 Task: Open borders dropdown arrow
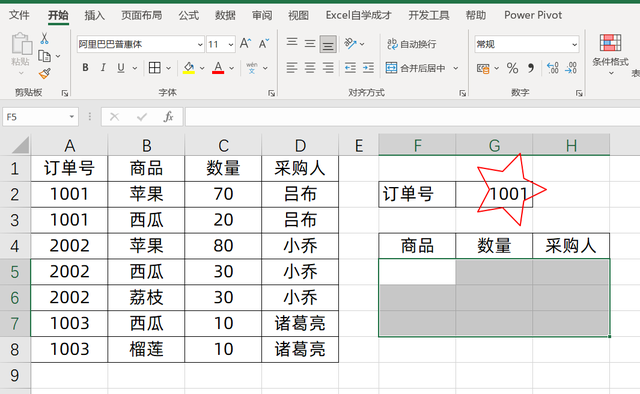(168, 68)
